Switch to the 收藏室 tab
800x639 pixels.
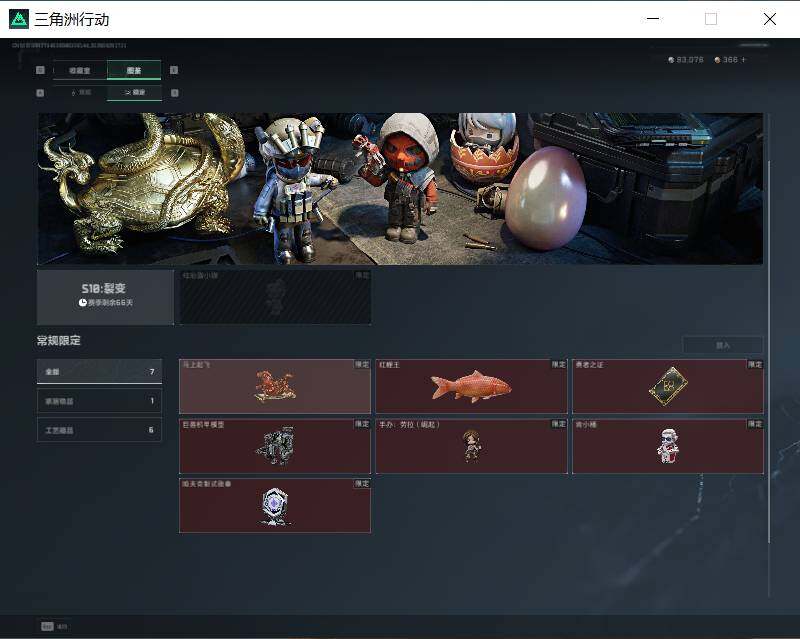[80, 70]
